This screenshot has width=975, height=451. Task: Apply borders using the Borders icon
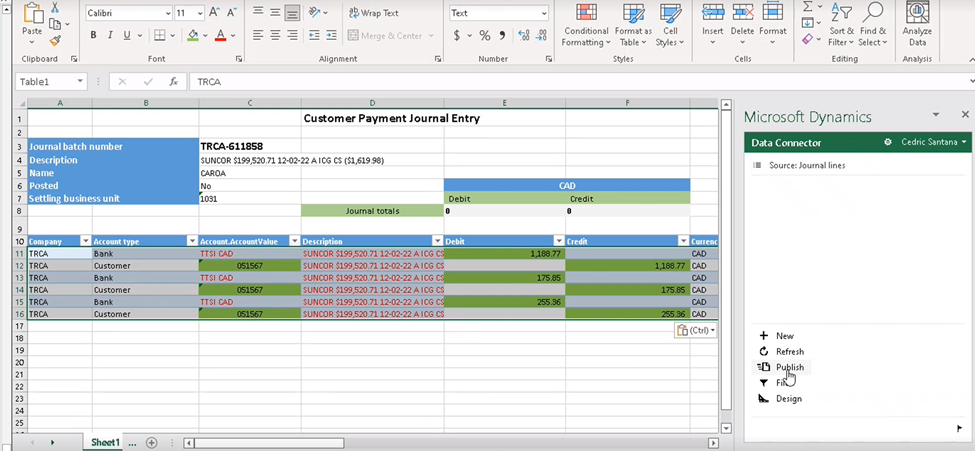click(x=160, y=35)
